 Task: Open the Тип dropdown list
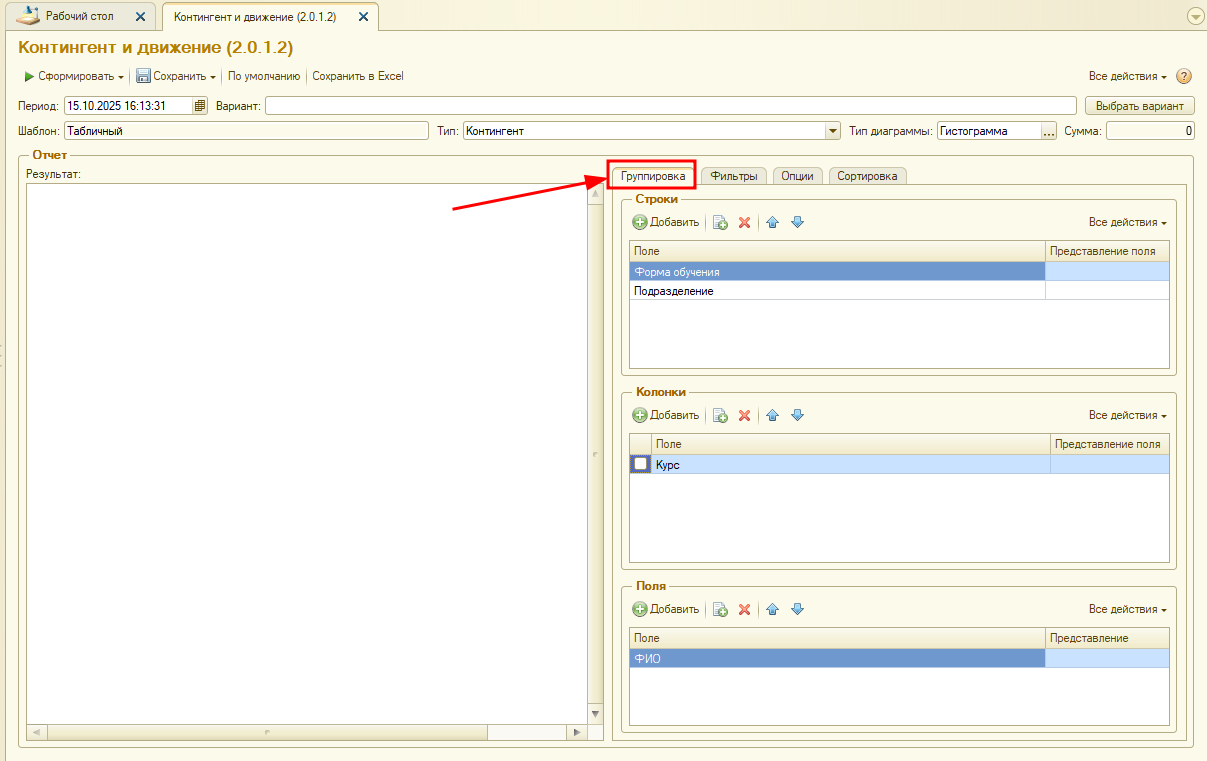point(832,131)
